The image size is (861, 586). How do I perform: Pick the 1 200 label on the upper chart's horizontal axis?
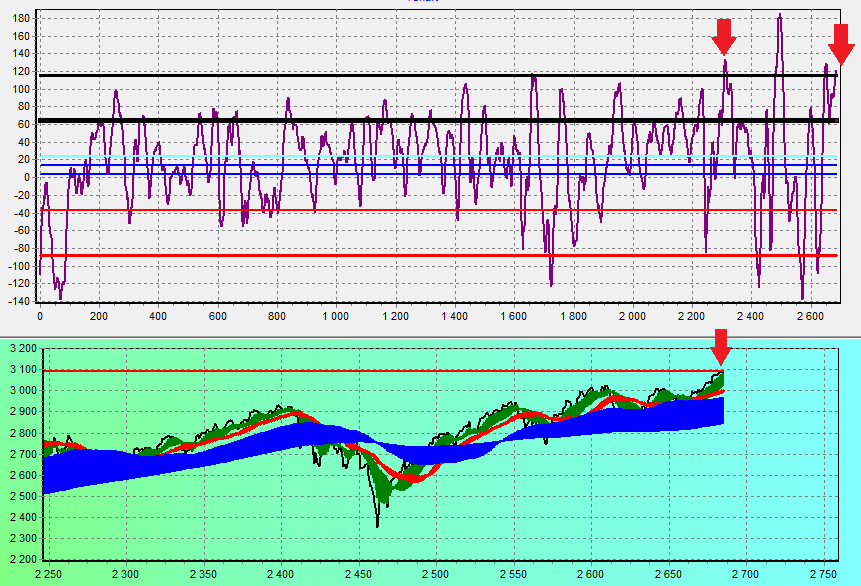395,316
